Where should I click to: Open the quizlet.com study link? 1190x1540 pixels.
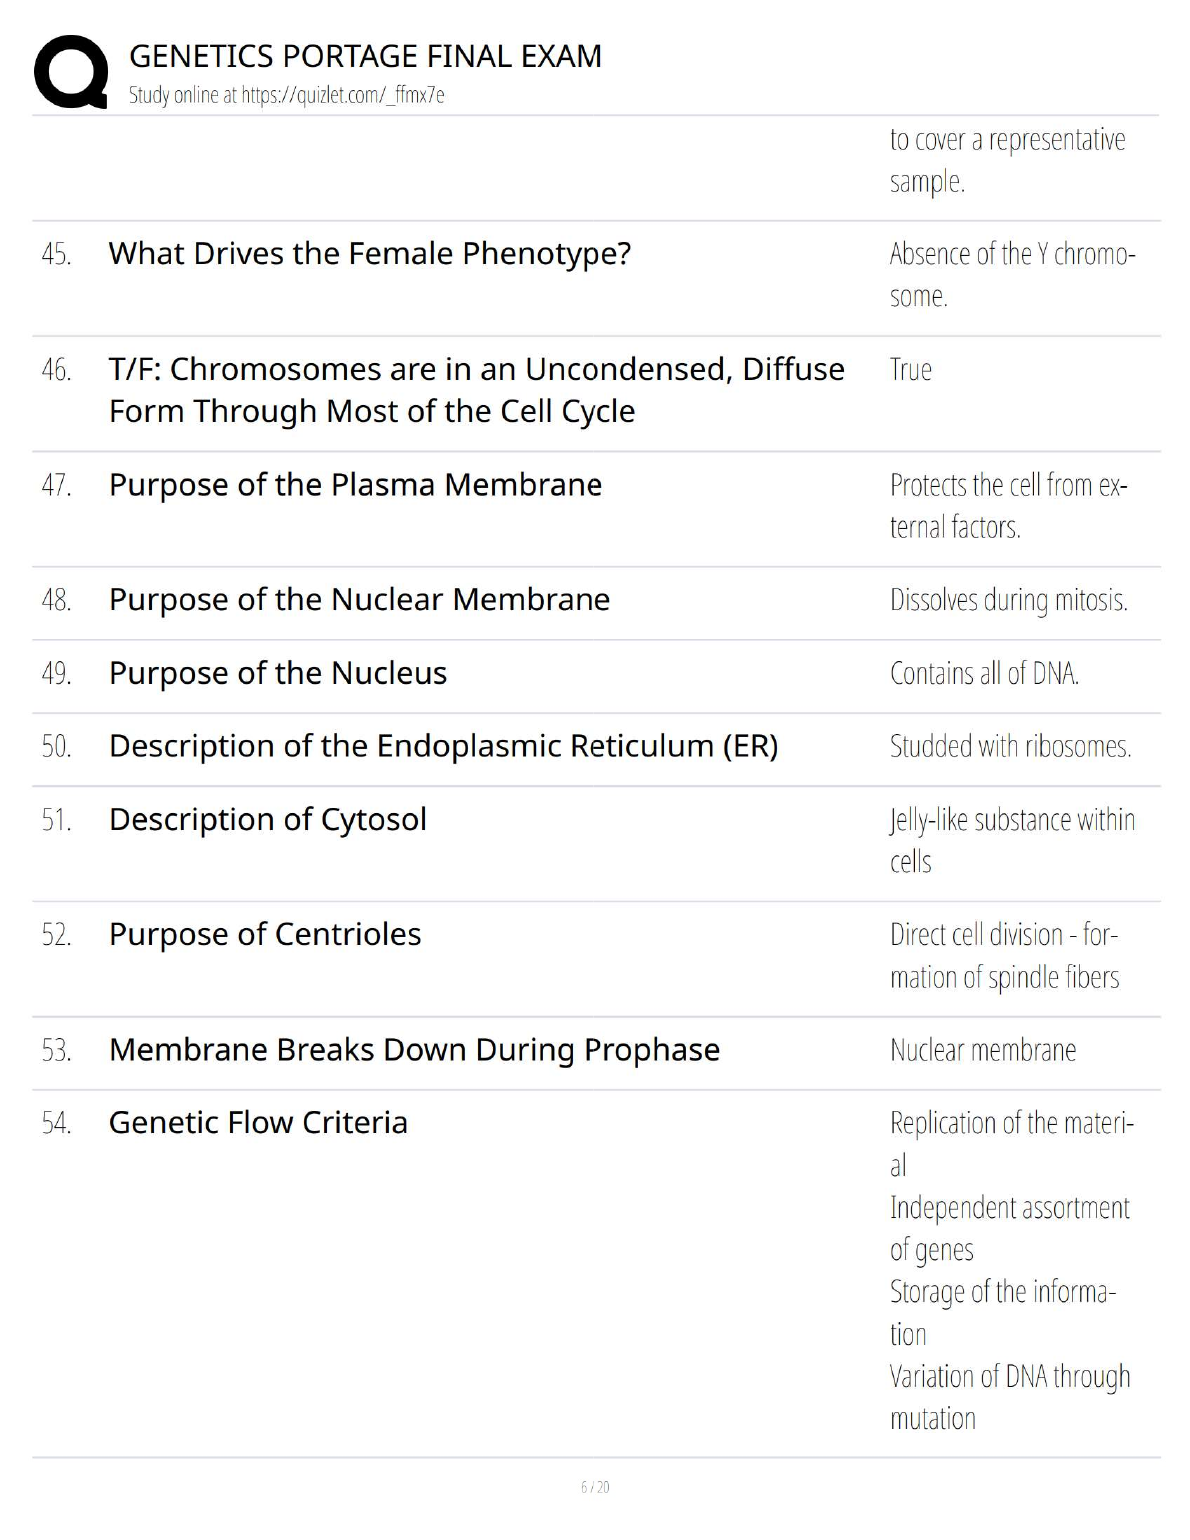click(x=286, y=95)
